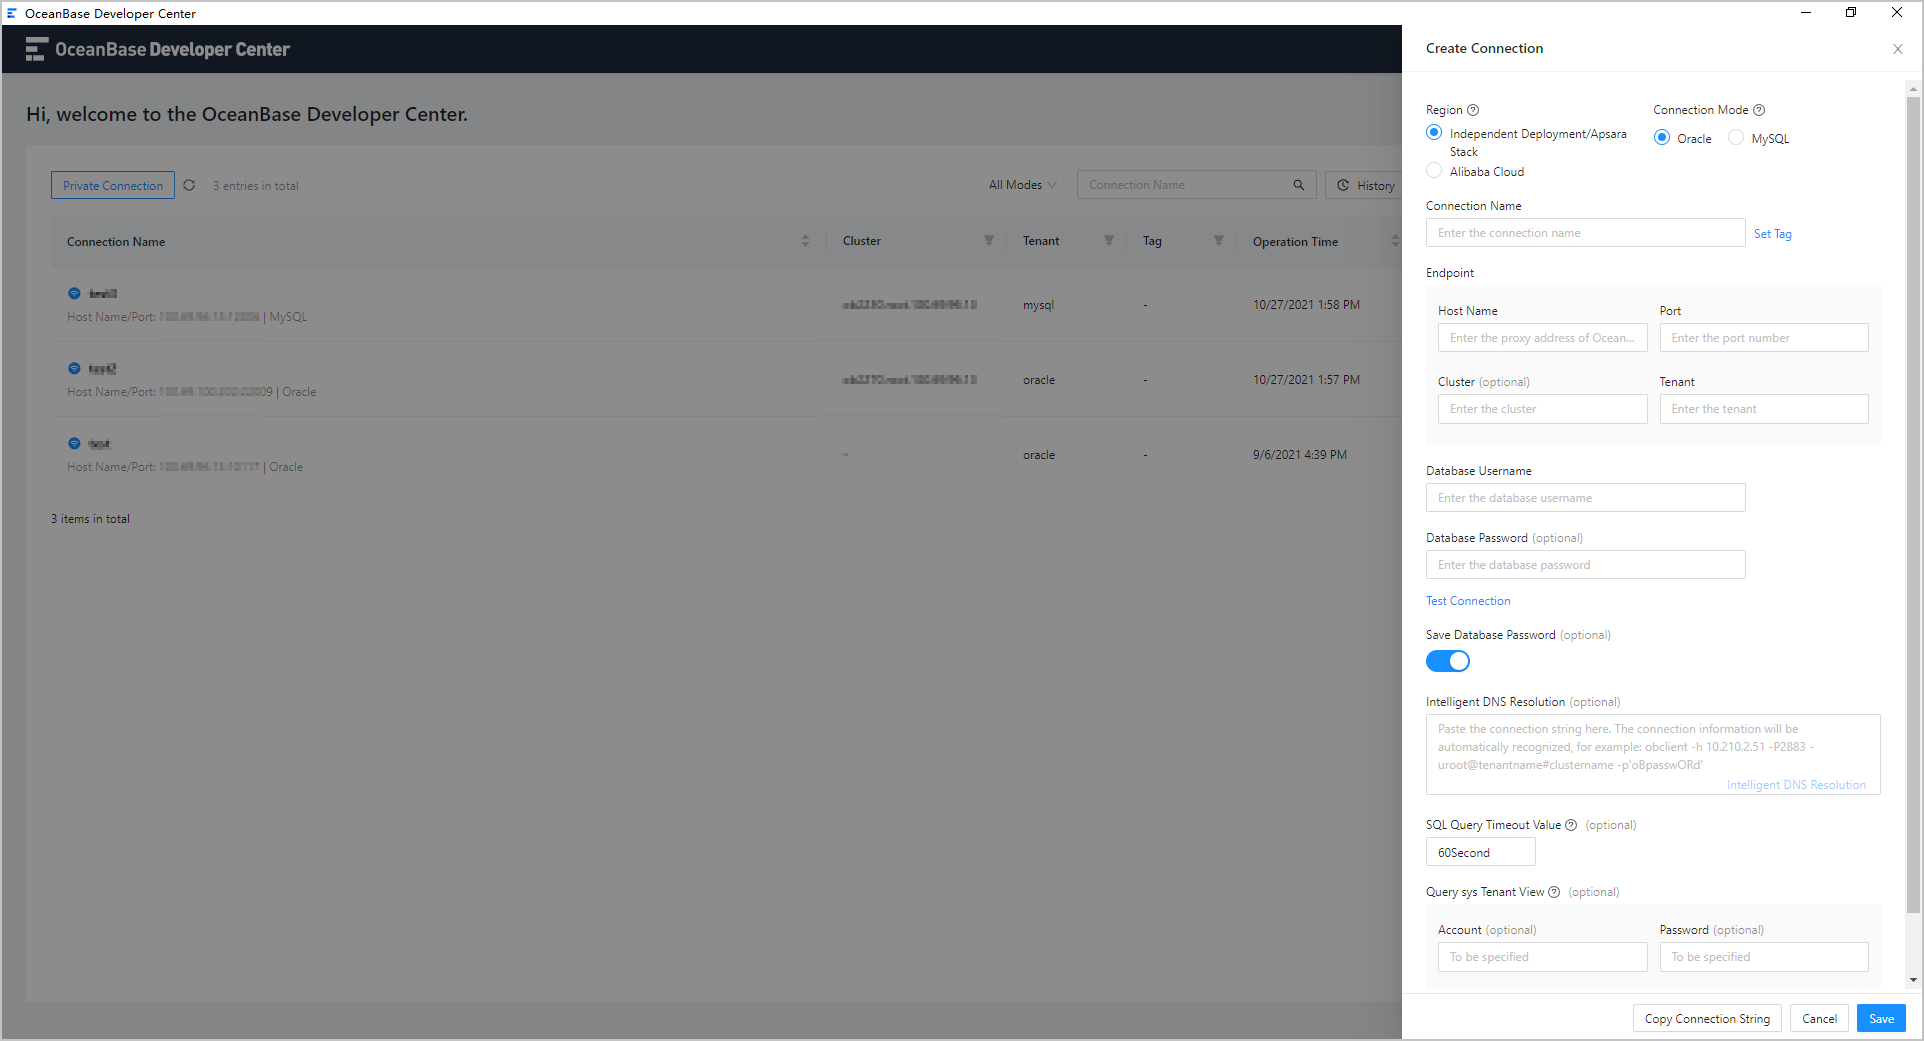Click the Host Name input field
This screenshot has height=1041, width=1924.
coord(1542,338)
